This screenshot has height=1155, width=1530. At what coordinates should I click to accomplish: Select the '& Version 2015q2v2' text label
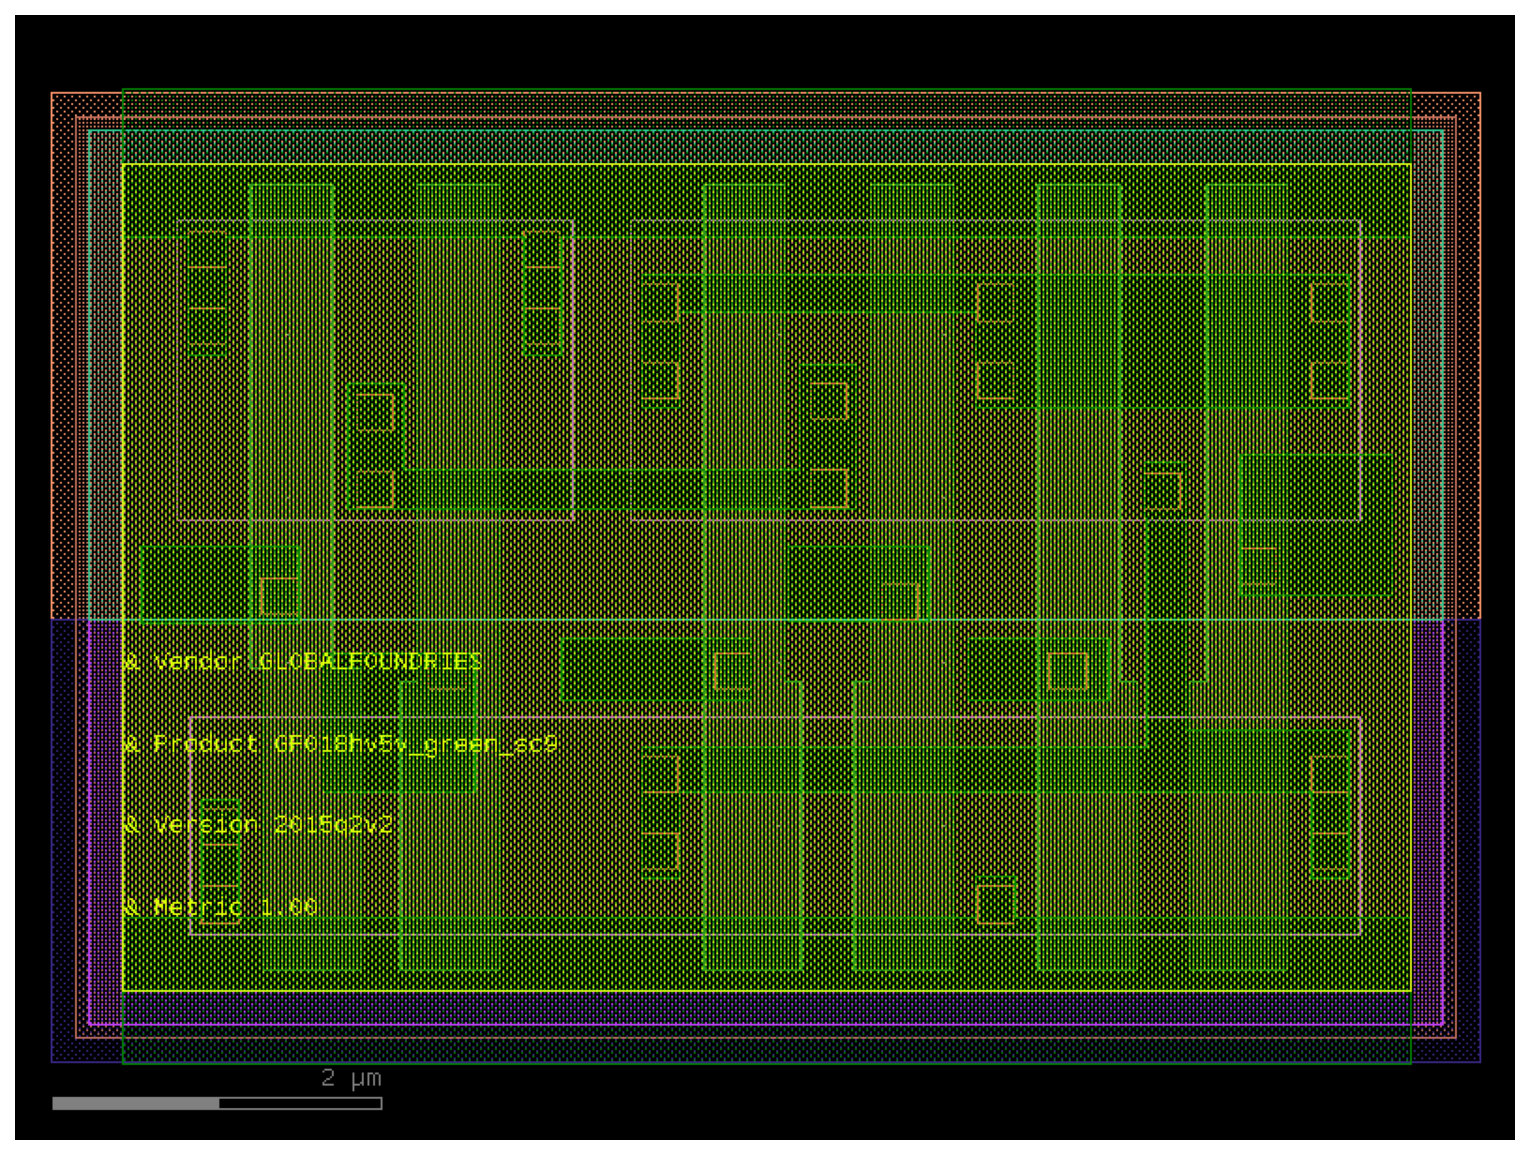click(x=259, y=826)
